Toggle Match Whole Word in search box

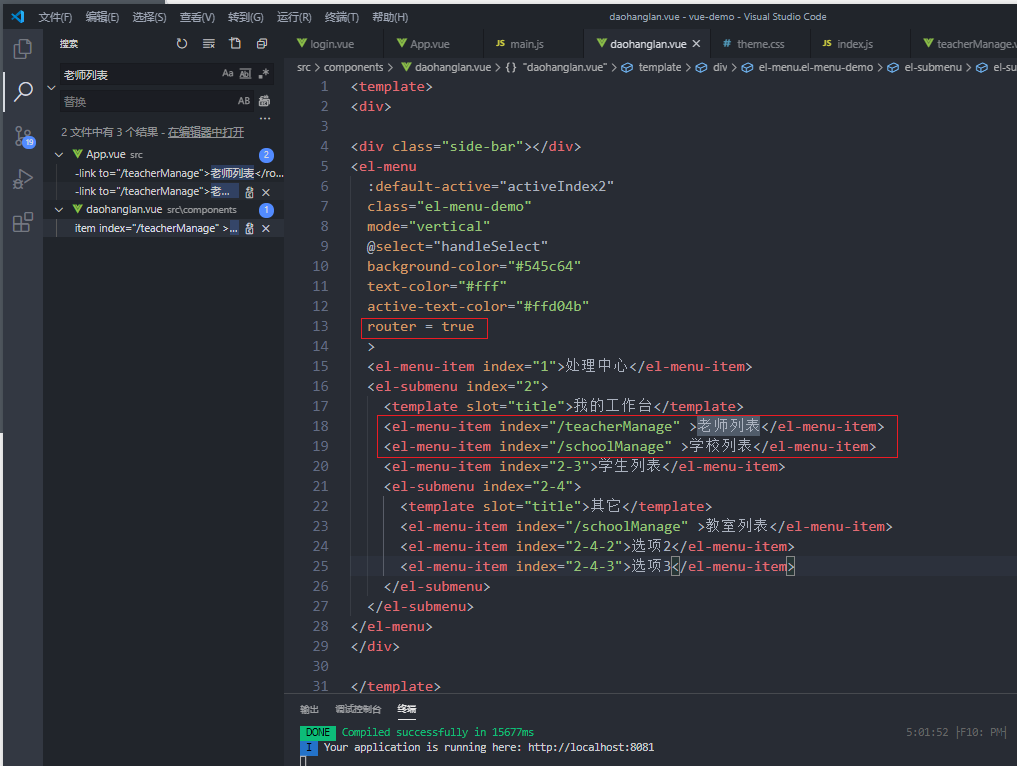(245, 74)
